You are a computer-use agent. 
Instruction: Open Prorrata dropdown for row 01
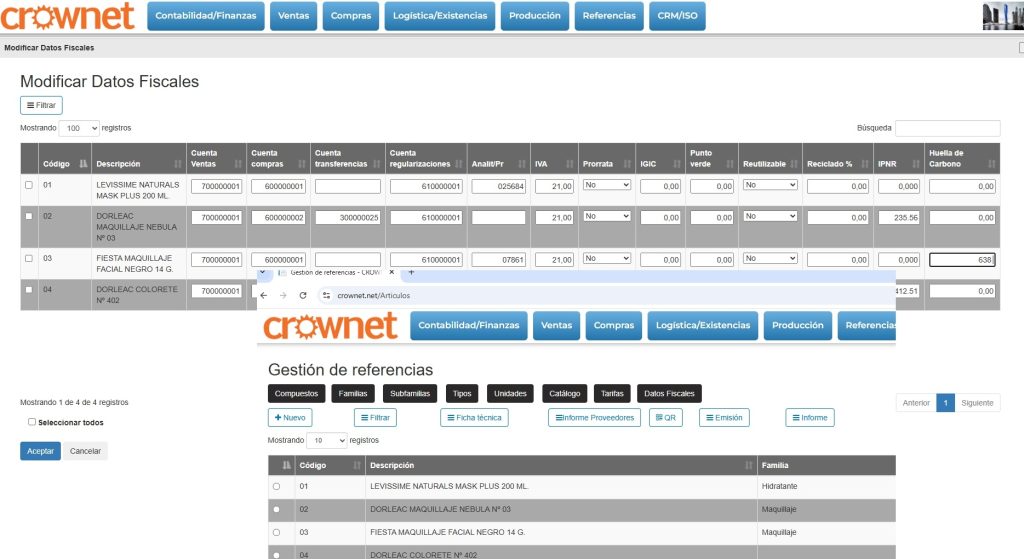[x=607, y=185]
